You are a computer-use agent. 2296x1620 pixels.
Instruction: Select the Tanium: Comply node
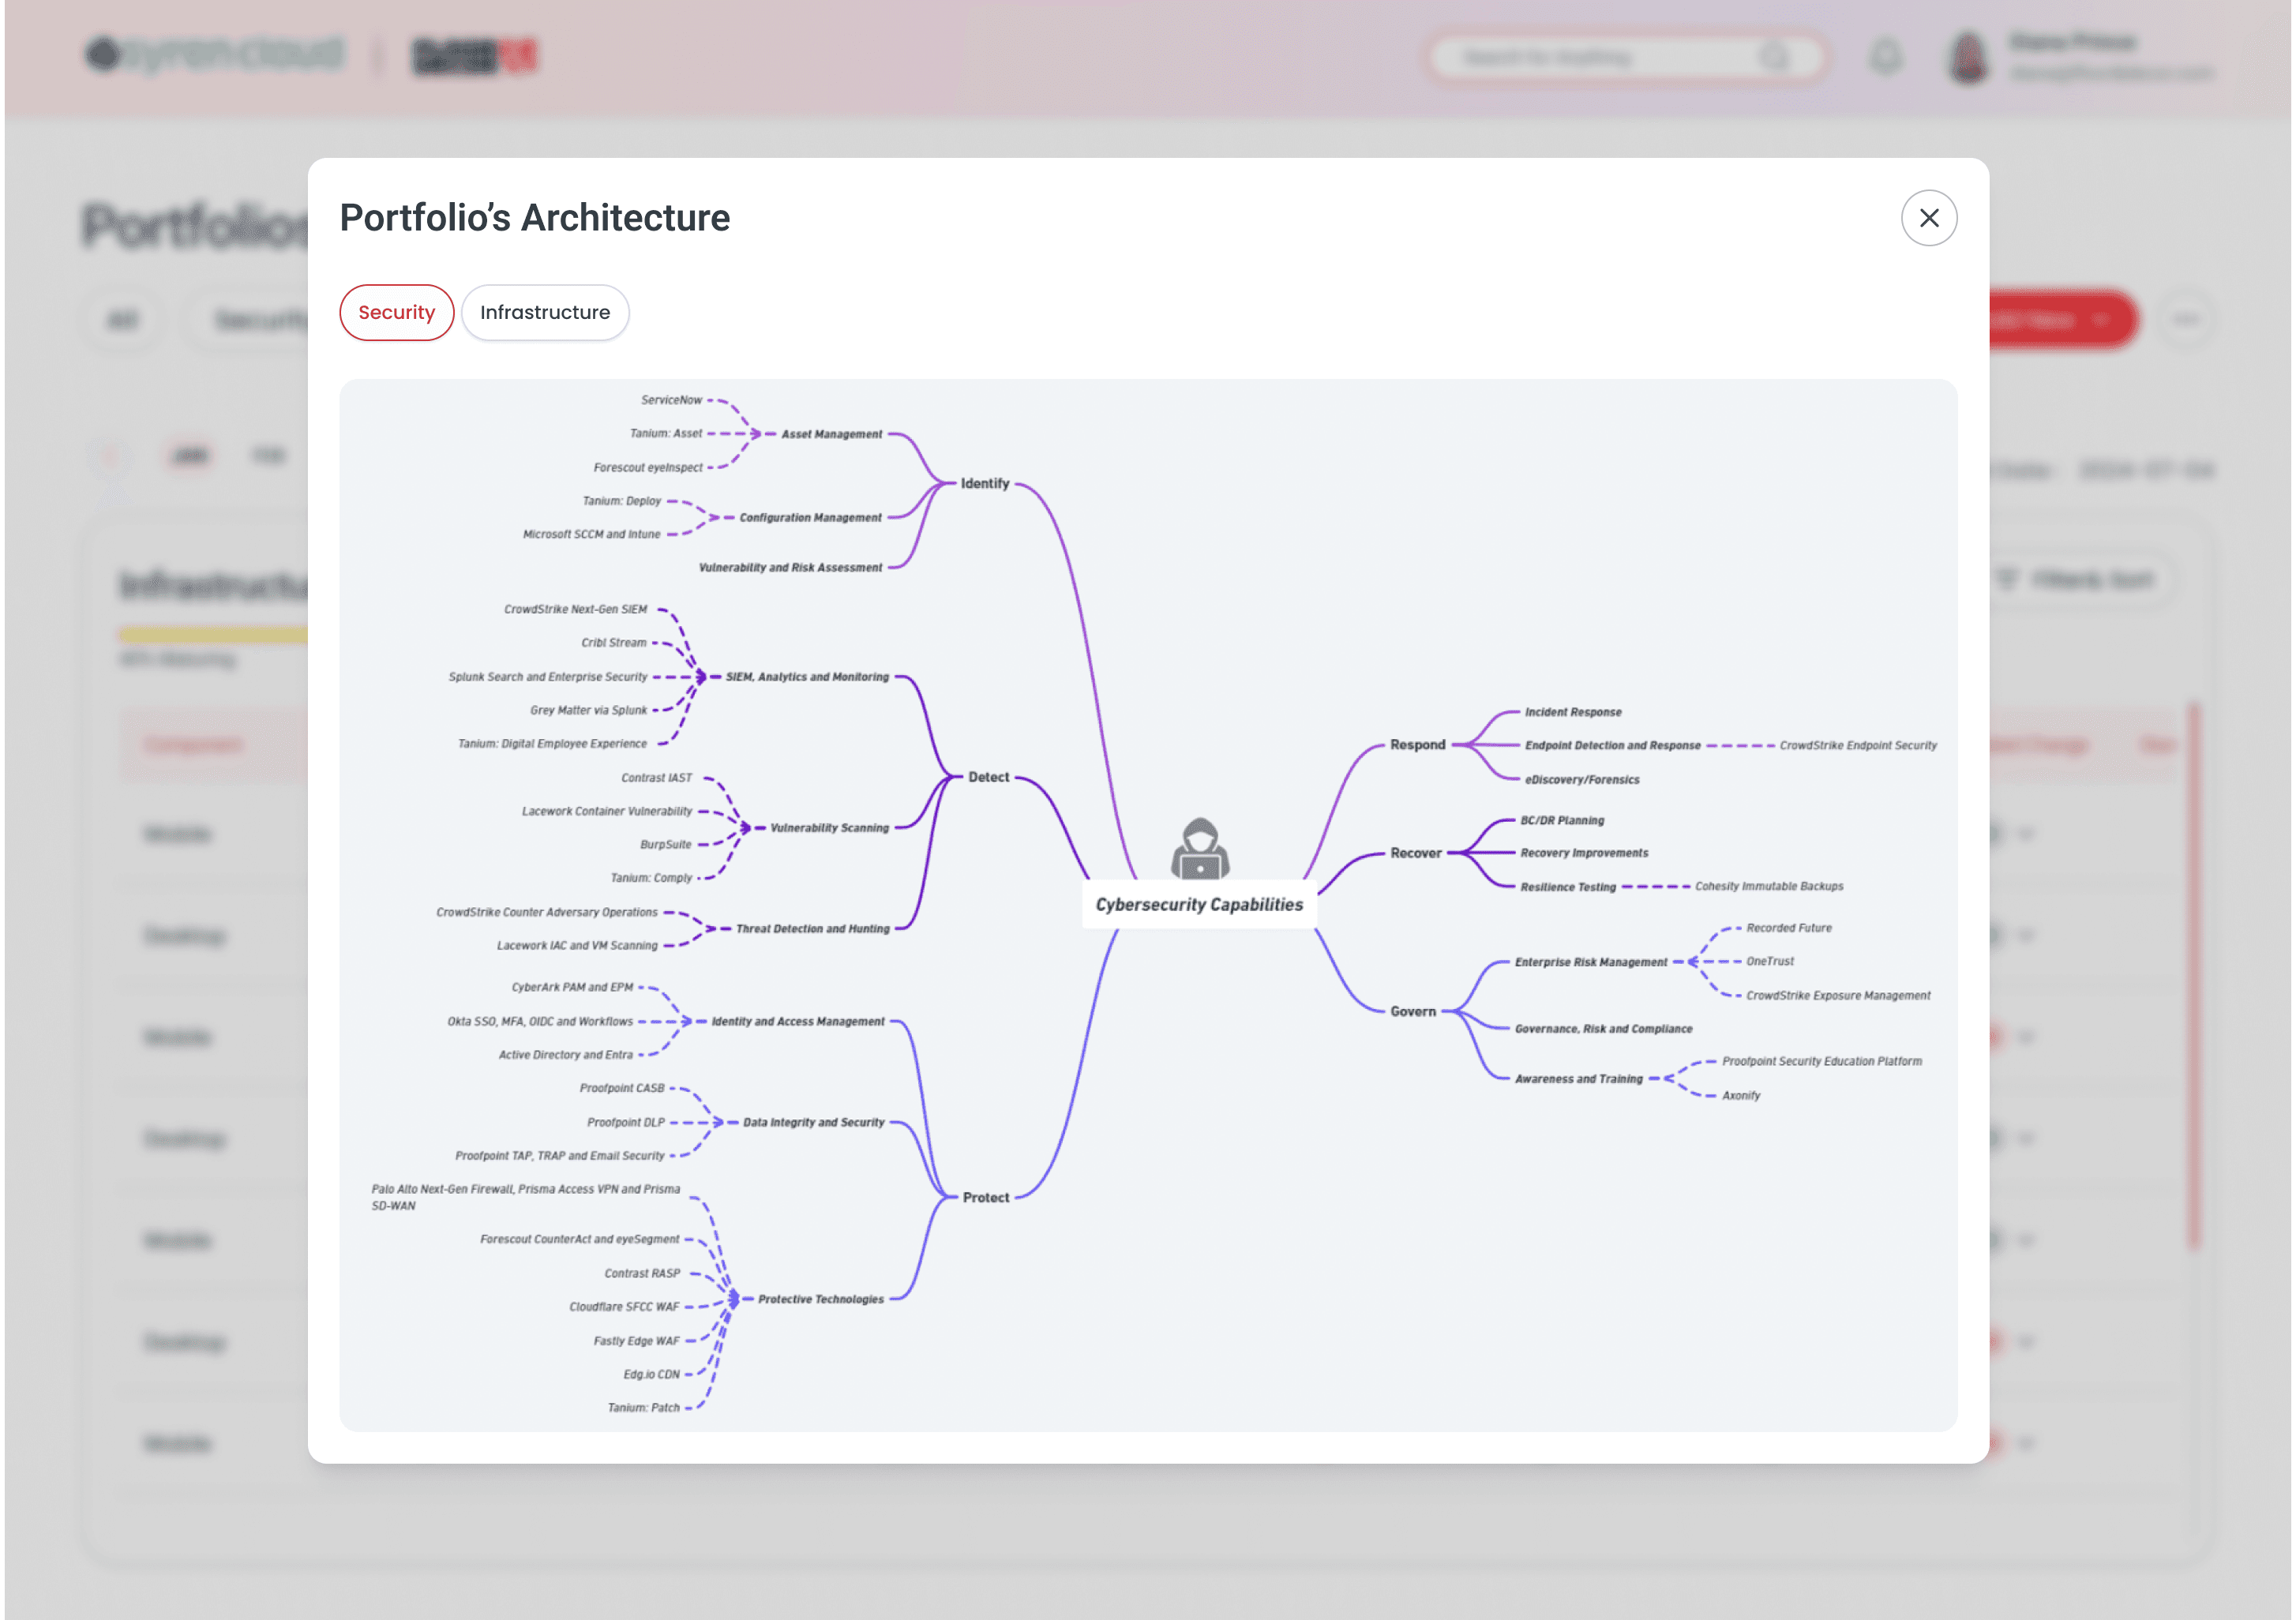(651, 878)
